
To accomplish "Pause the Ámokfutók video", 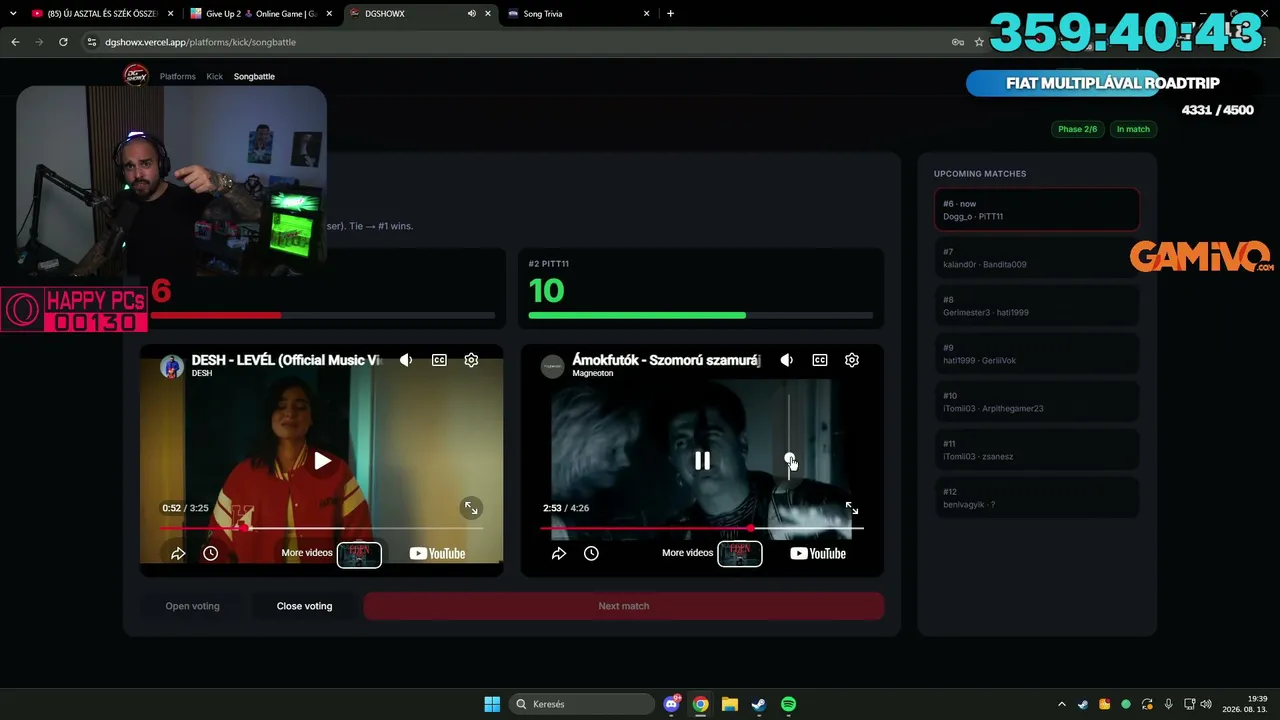I will pos(703,461).
